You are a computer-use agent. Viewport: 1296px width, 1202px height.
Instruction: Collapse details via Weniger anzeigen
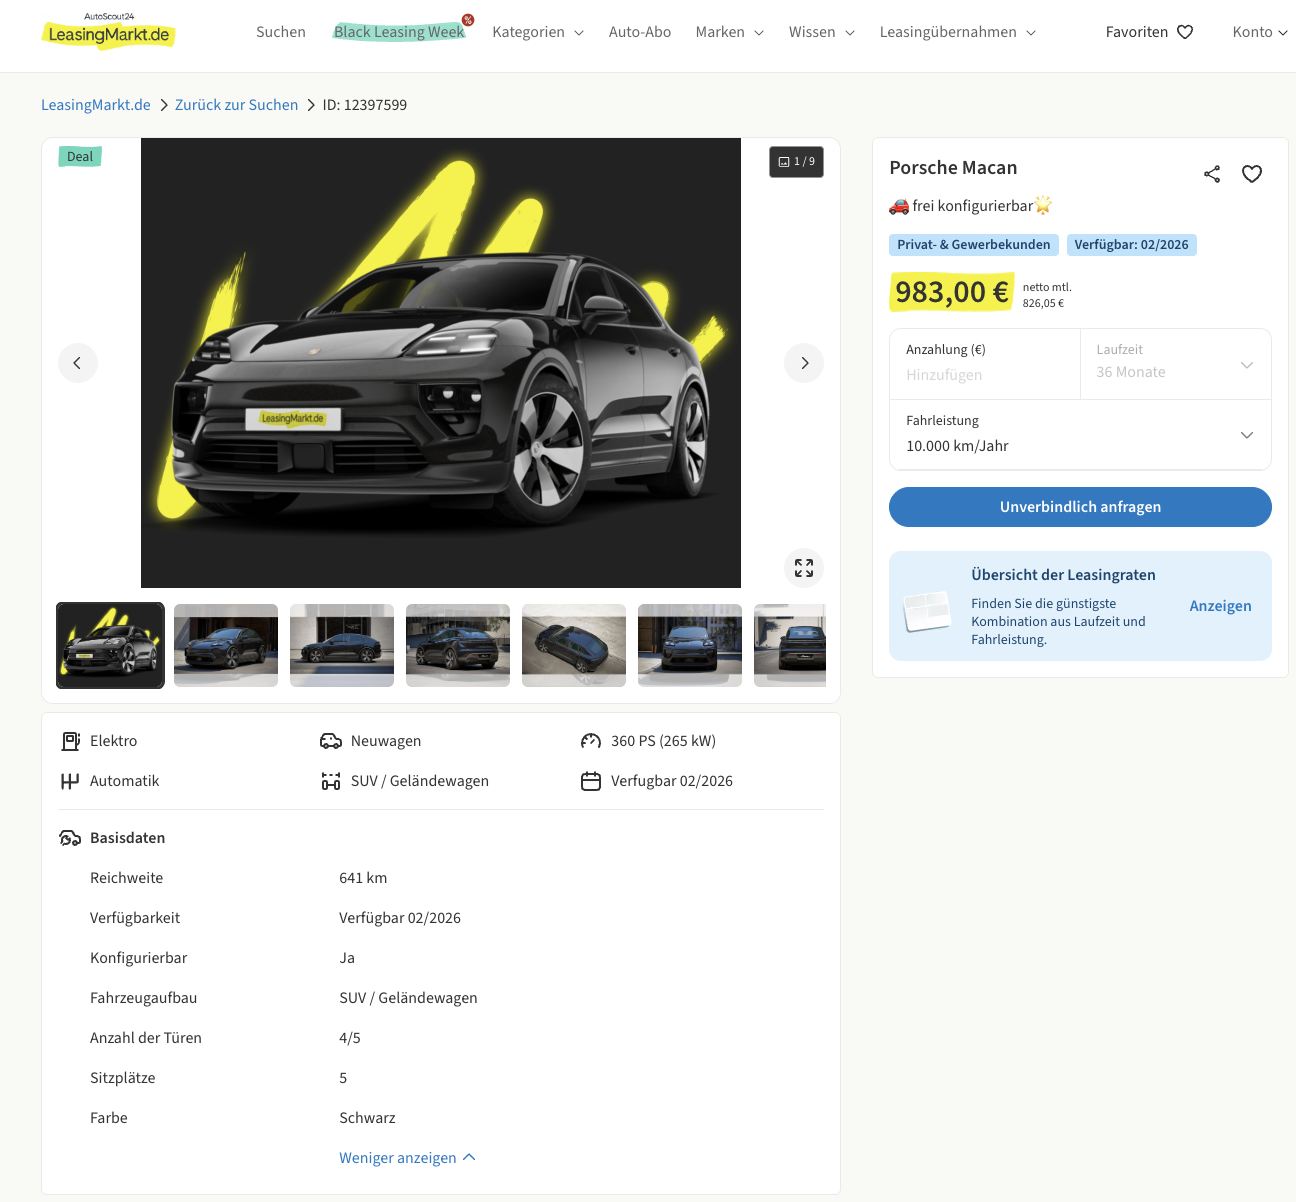[407, 1158]
